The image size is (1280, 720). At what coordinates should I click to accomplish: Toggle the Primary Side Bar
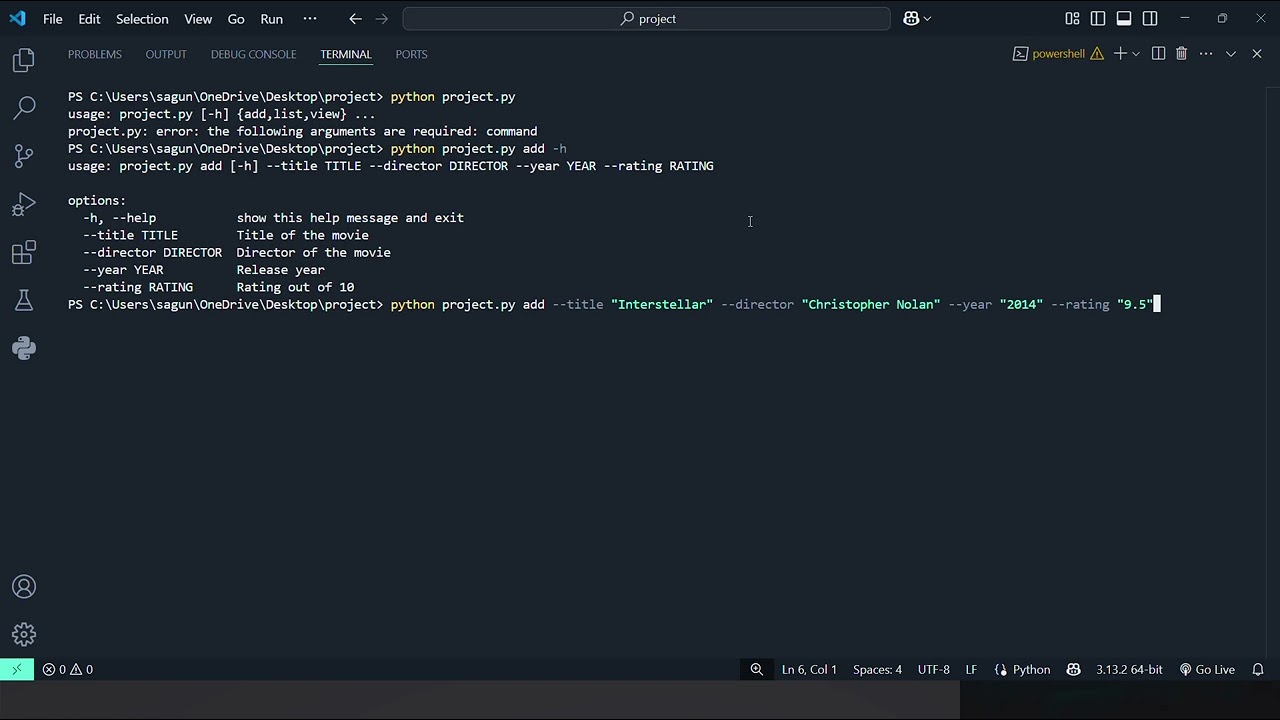[1098, 18]
